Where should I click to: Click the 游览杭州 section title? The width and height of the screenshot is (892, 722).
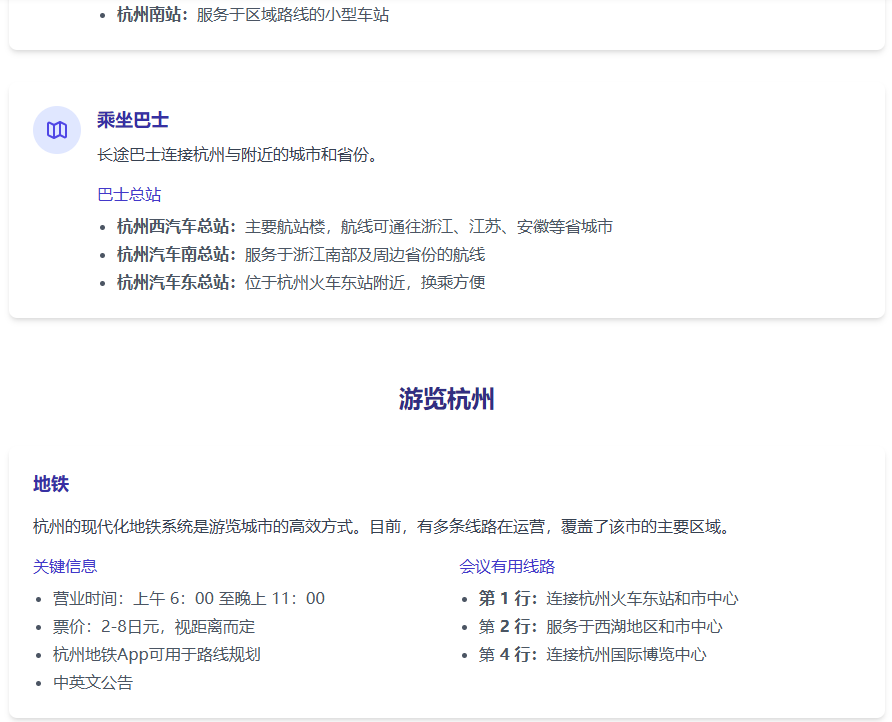(x=446, y=400)
